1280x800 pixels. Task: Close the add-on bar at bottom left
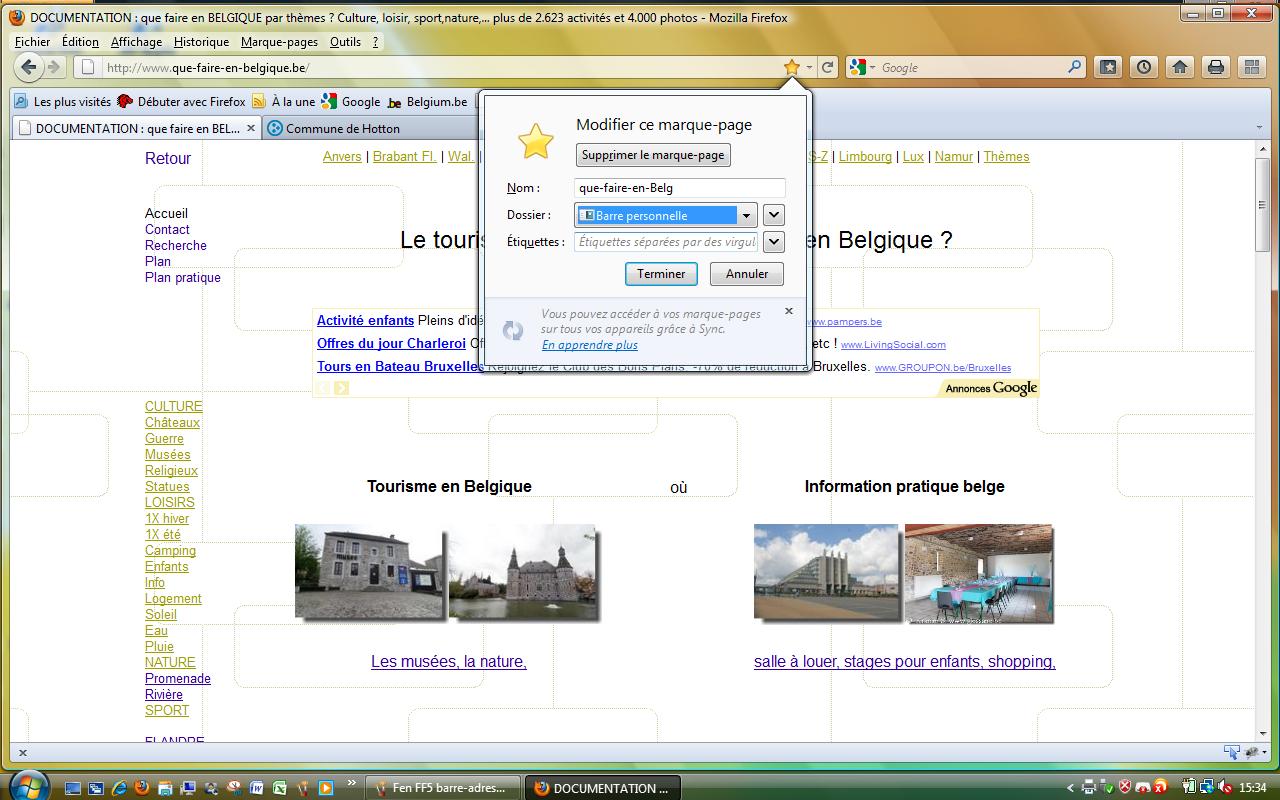click(23, 753)
